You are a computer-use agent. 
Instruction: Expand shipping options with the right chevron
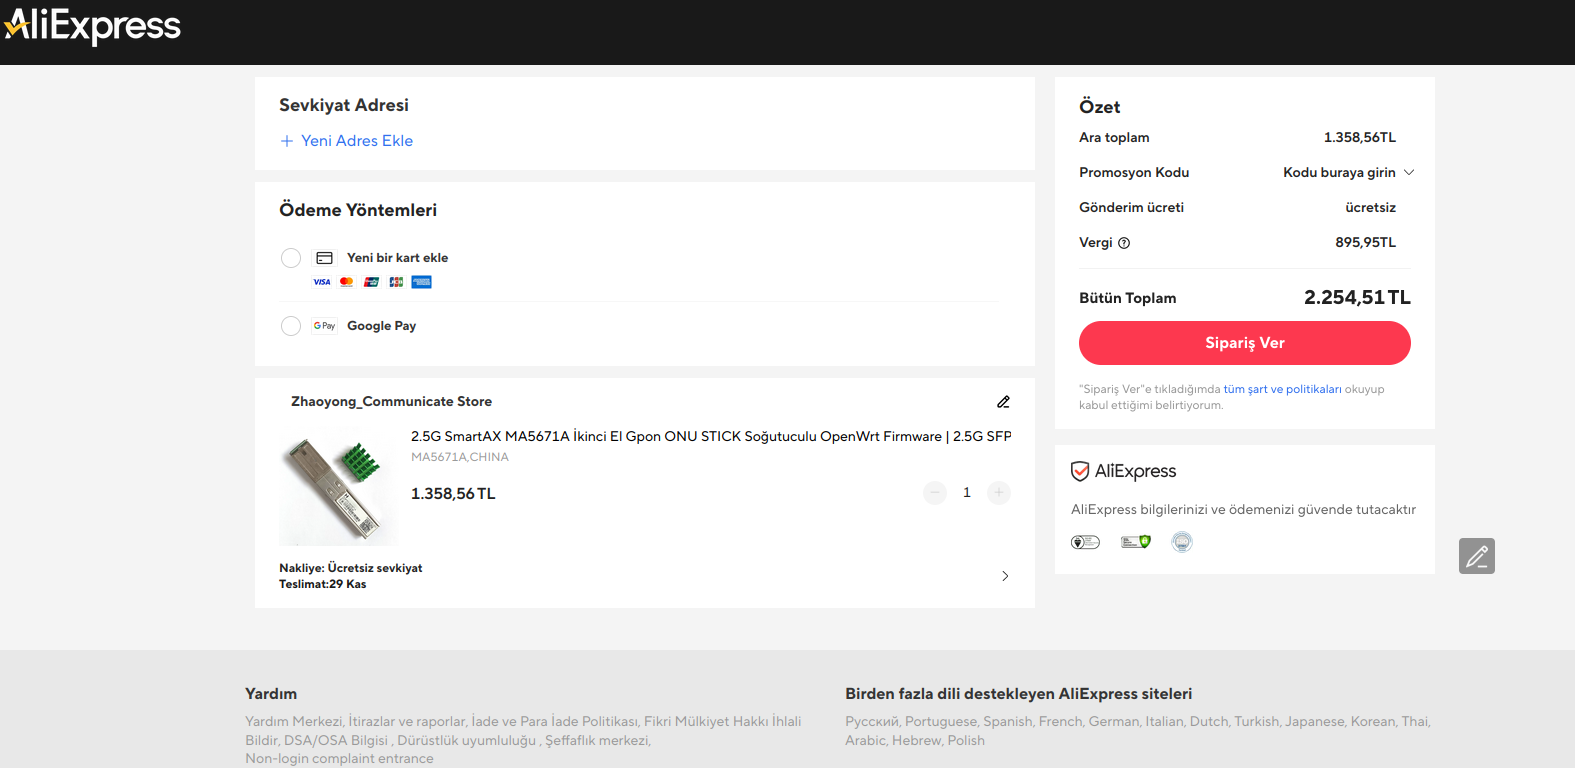pos(1005,576)
